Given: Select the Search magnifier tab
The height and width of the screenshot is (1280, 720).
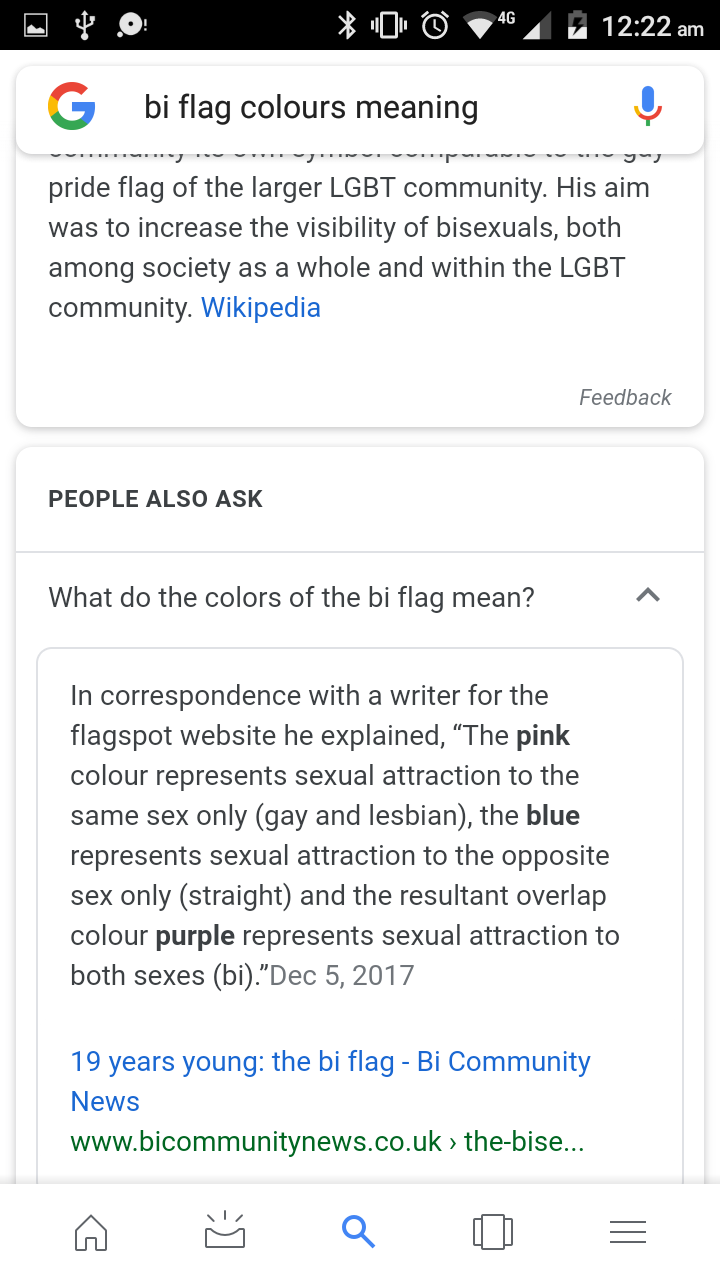Looking at the screenshot, I should [x=358, y=1232].
